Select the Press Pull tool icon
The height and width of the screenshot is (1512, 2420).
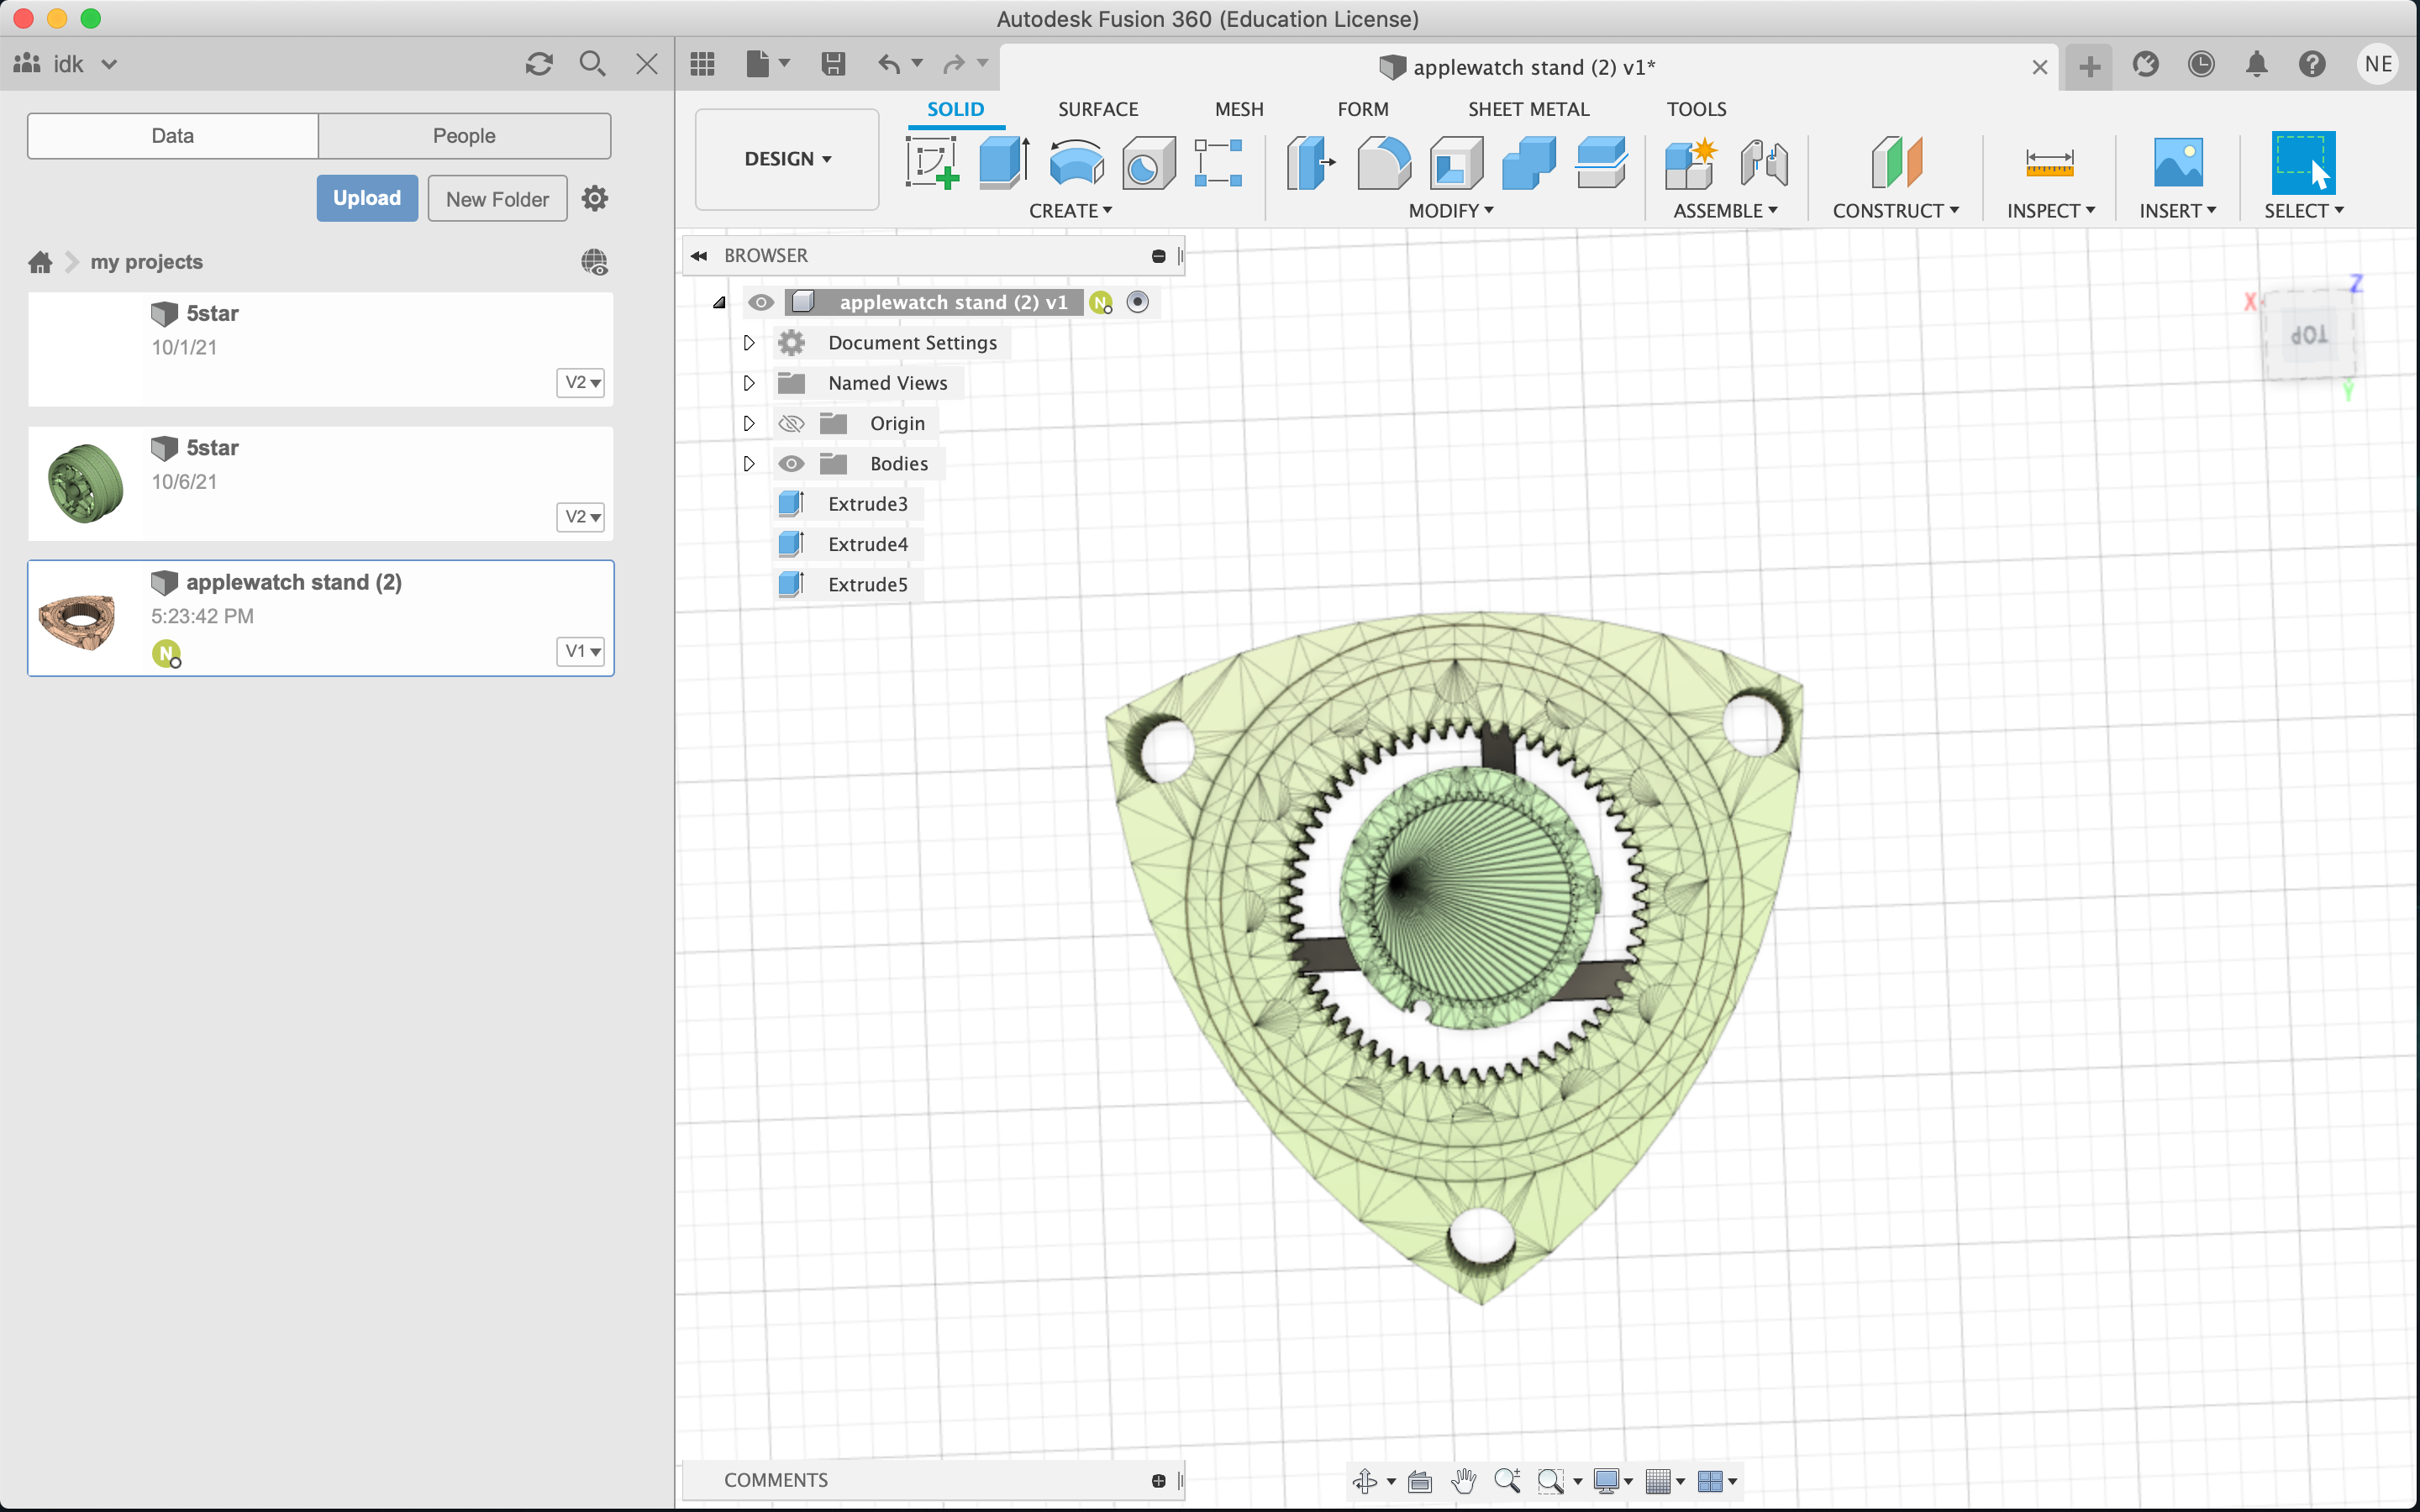click(x=1311, y=163)
